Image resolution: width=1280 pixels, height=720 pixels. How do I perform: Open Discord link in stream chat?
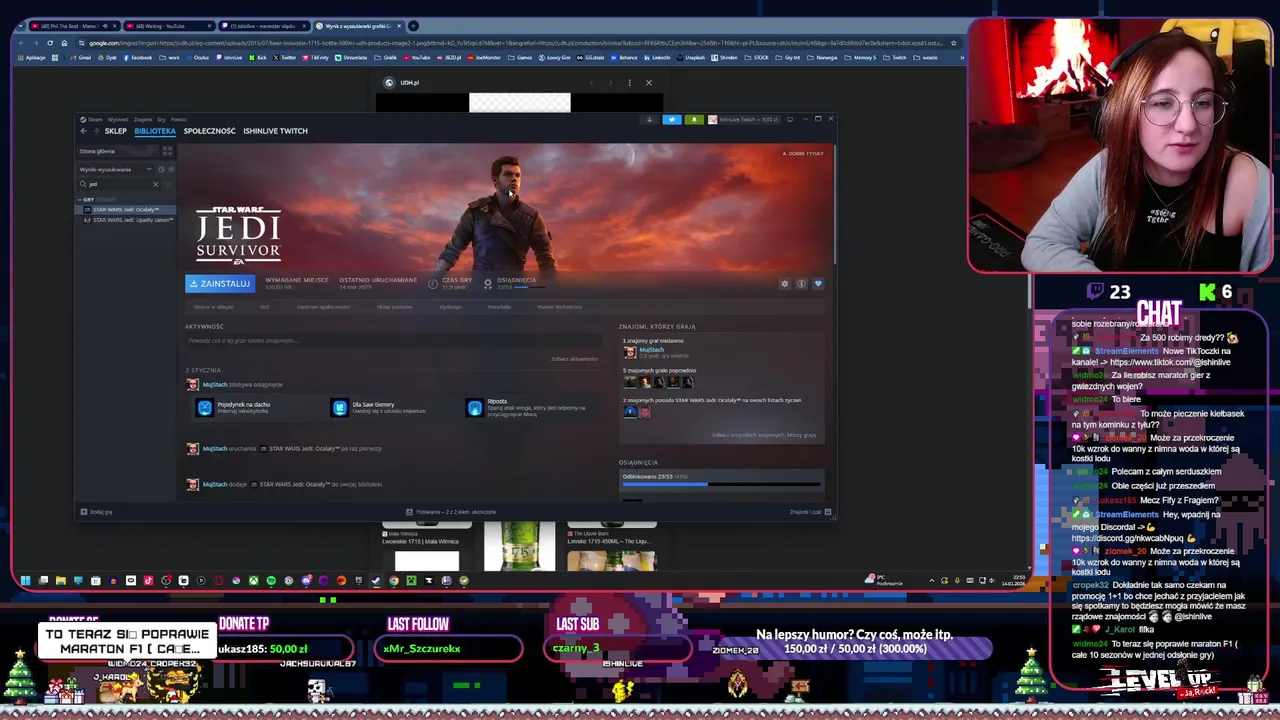coord(1127,538)
